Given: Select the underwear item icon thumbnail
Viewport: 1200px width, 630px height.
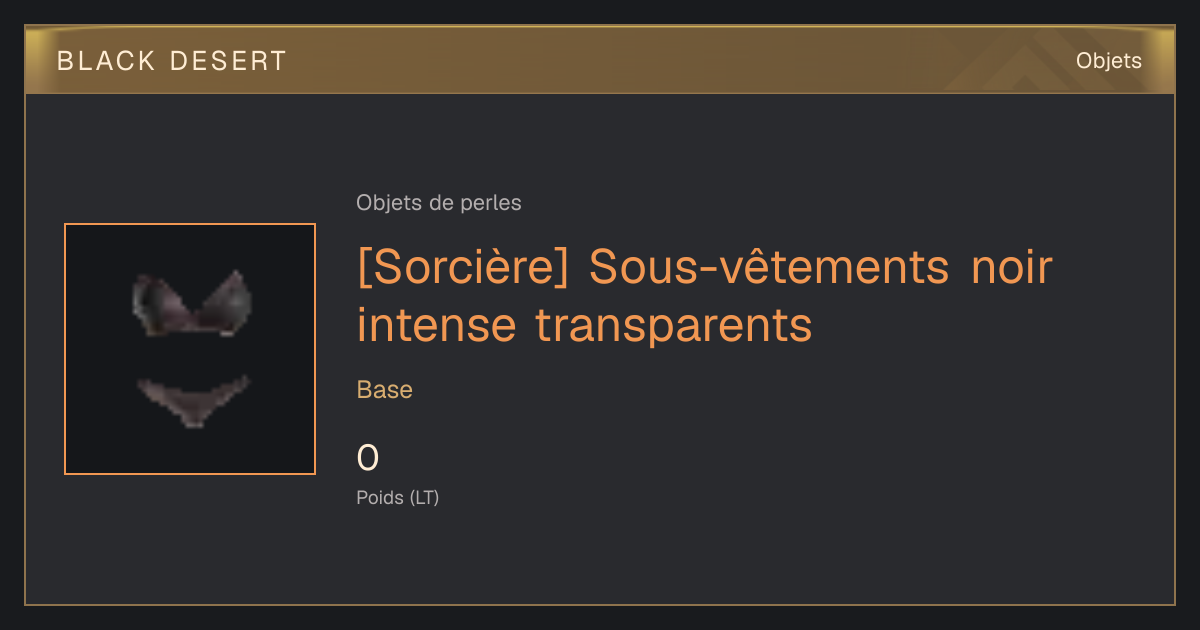Looking at the screenshot, I should click(190, 349).
